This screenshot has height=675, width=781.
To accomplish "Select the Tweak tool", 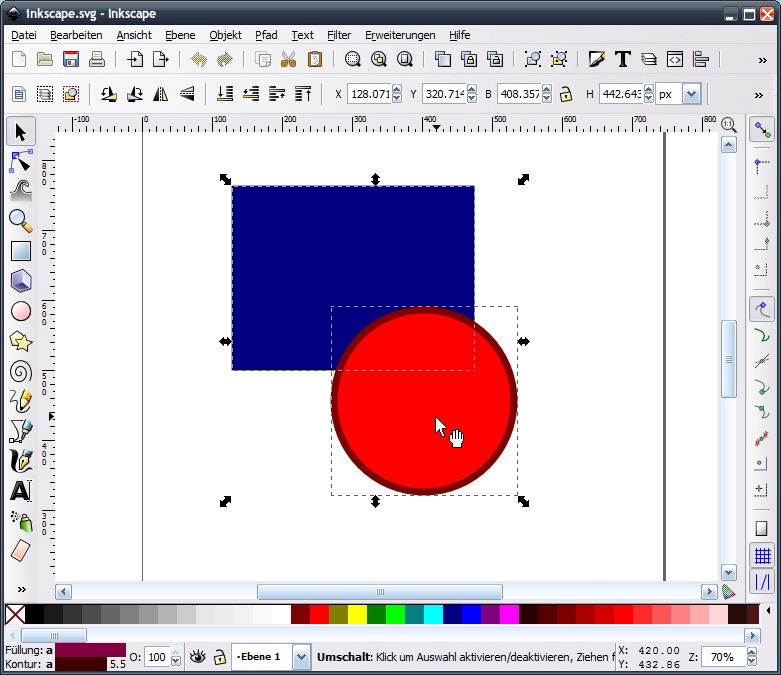I will click(20, 191).
